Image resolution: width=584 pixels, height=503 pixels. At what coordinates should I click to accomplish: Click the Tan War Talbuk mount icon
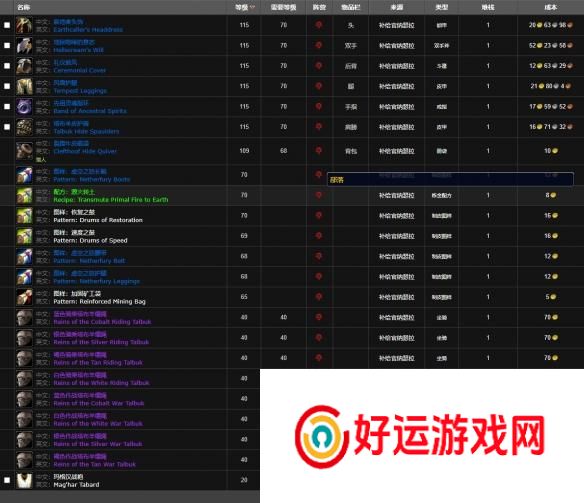(24, 460)
